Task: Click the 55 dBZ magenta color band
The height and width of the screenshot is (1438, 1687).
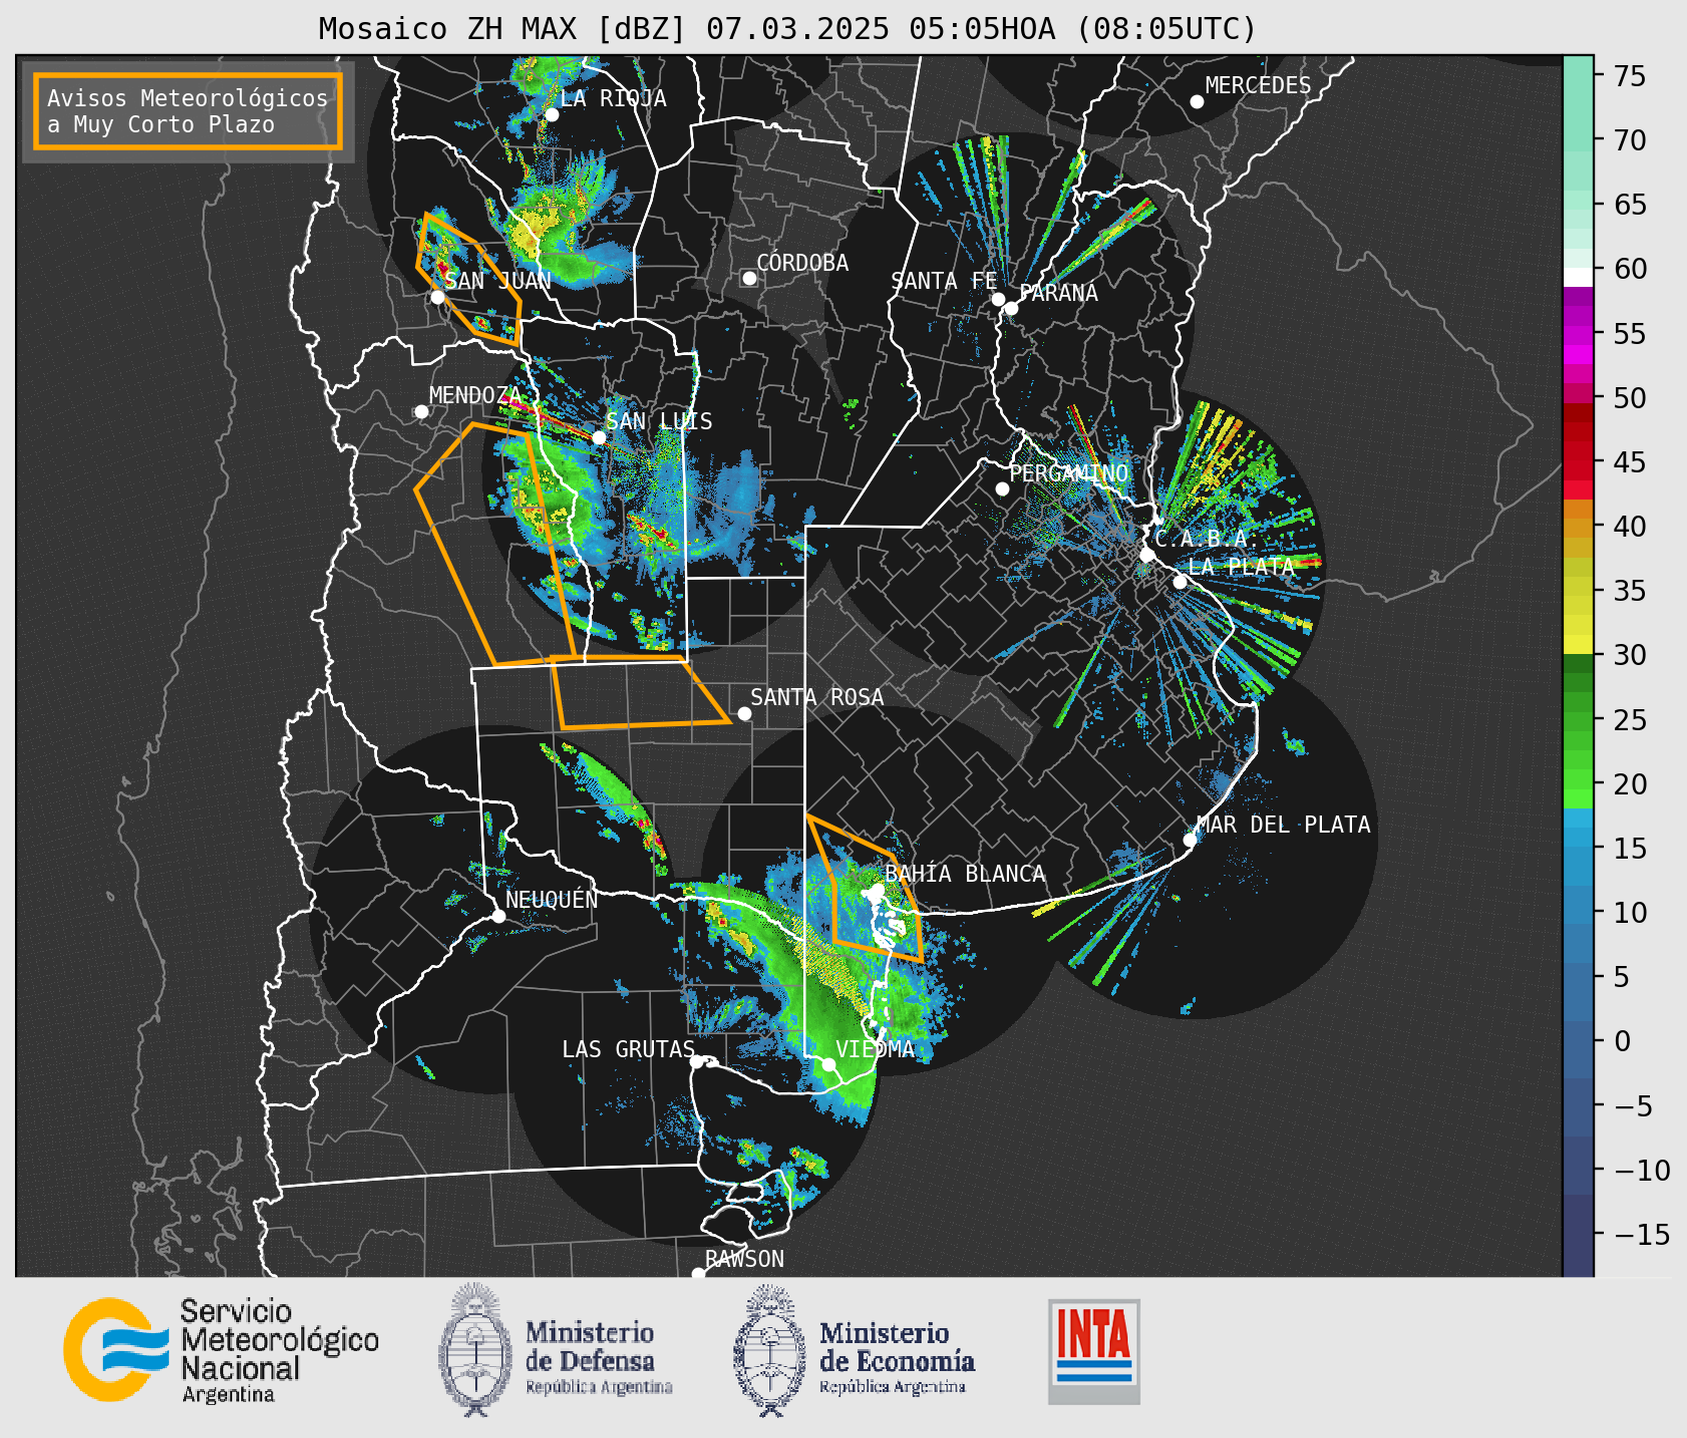Action: pyautogui.click(x=1577, y=334)
